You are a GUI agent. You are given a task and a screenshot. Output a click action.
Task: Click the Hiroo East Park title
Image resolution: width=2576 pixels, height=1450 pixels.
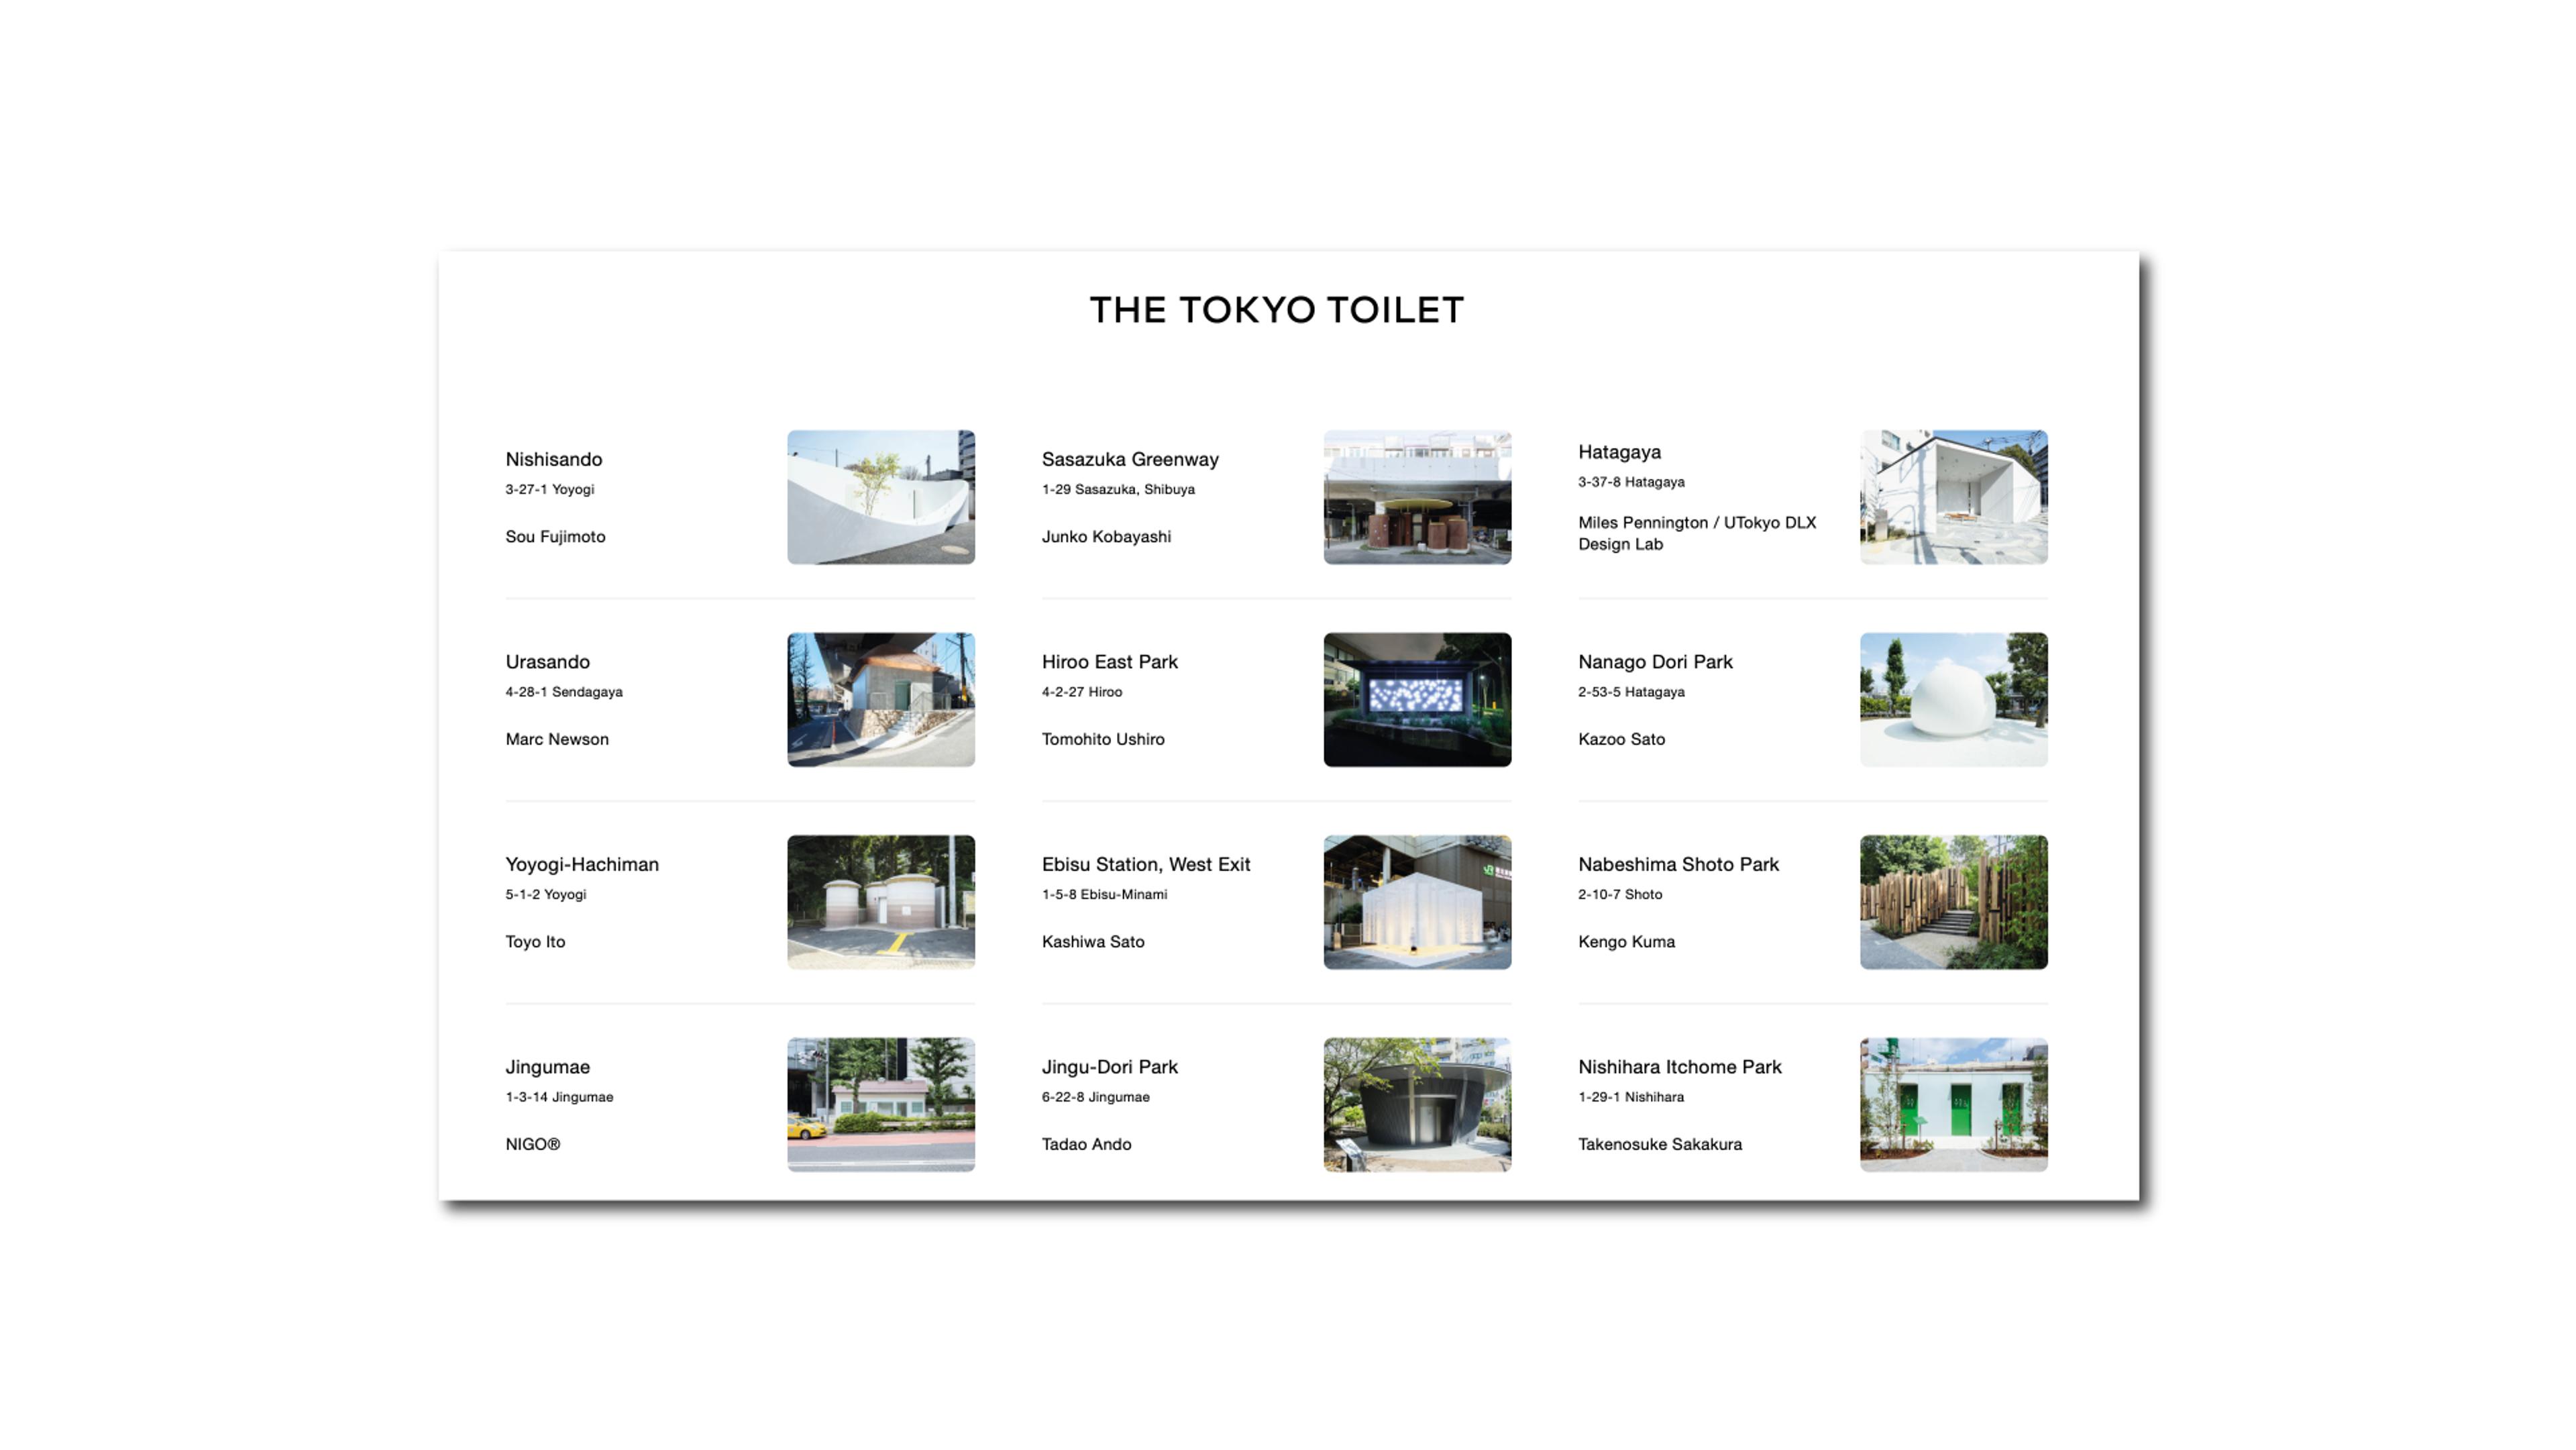coord(1109,662)
